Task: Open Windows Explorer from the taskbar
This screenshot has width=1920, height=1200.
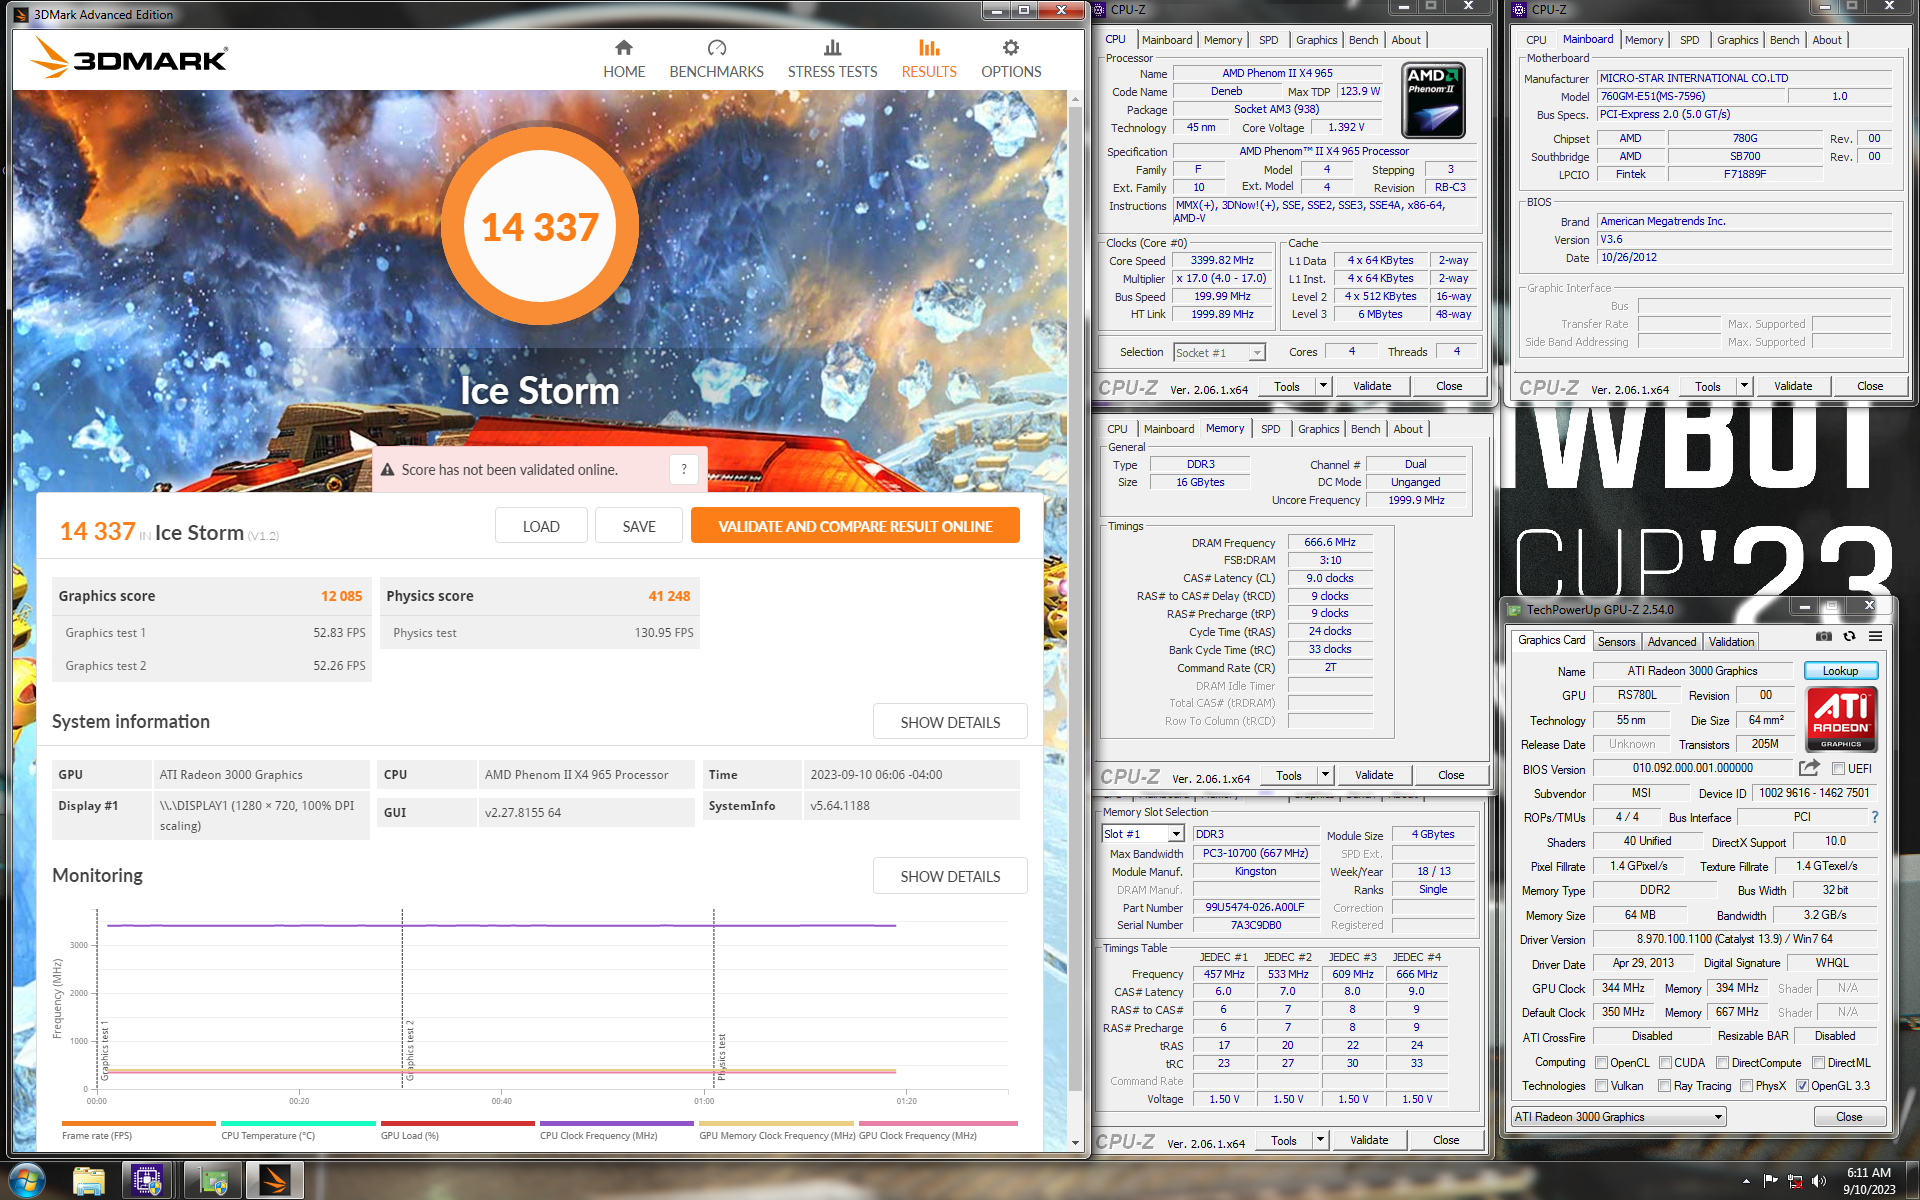Action: (x=89, y=1181)
